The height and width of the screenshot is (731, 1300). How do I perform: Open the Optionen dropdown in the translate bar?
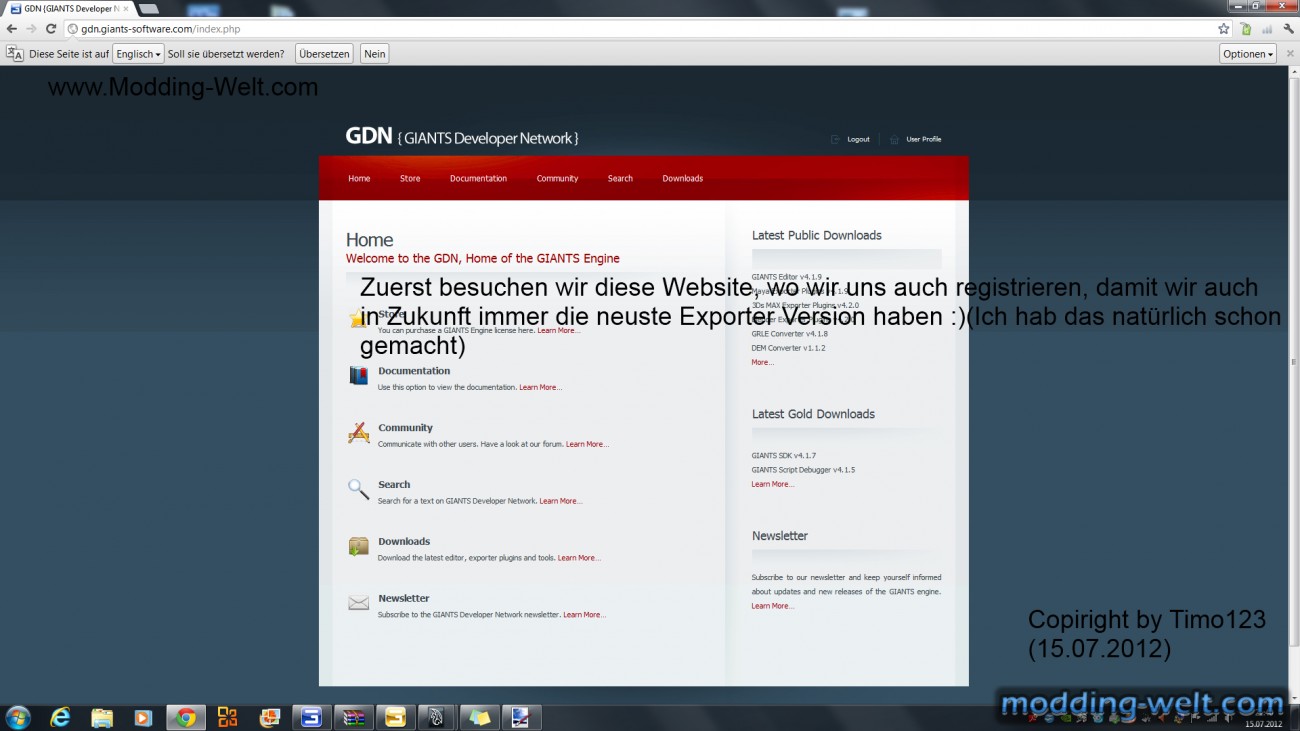1248,54
